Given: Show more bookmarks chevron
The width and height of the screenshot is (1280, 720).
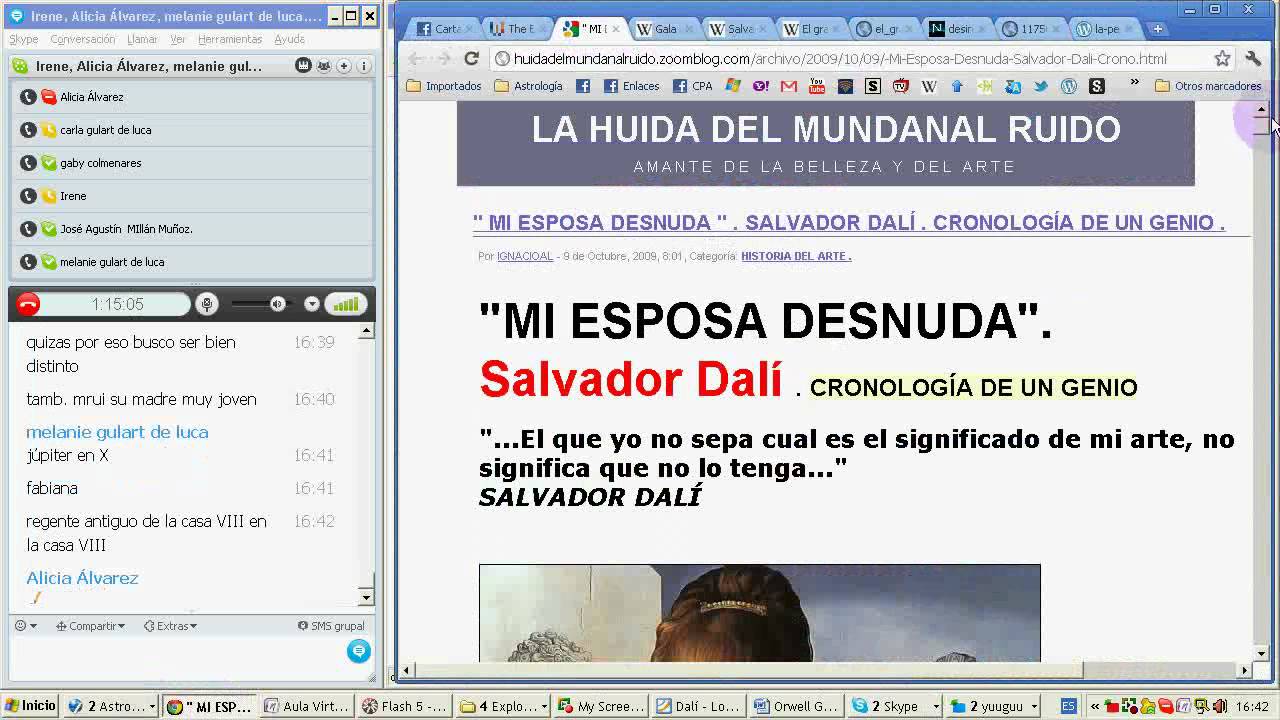Looking at the screenshot, I should pyautogui.click(x=1135, y=84).
